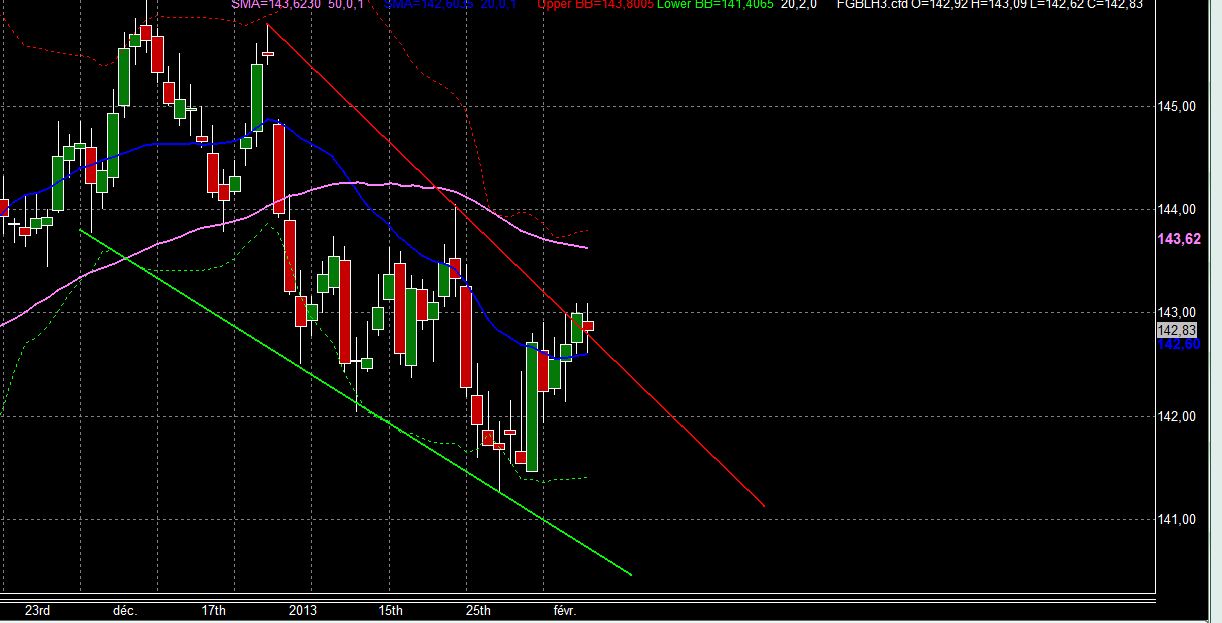Click the 23rd date axis label

tap(36, 610)
